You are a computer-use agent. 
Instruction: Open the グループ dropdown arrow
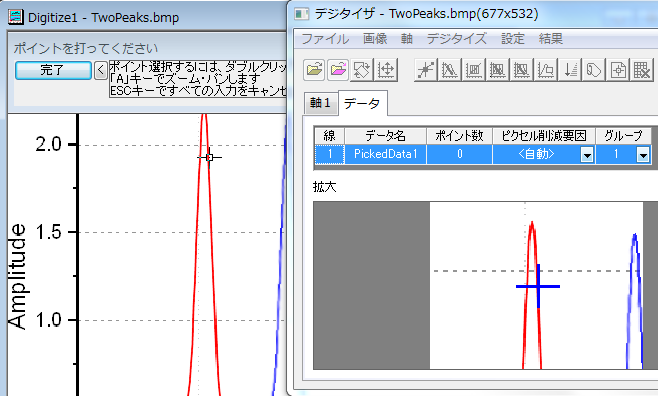pyautogui.click(x=643, y=155)
